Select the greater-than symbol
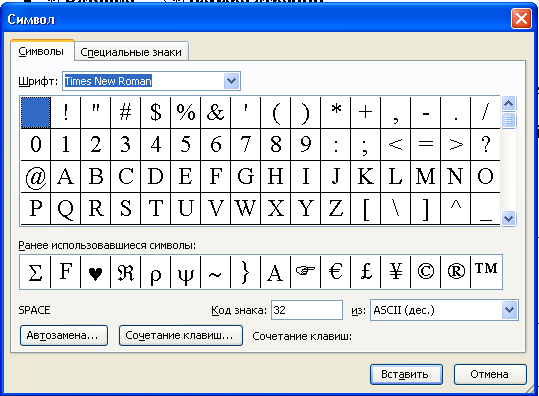Screen dimensions: 539x396 [455, 145]
